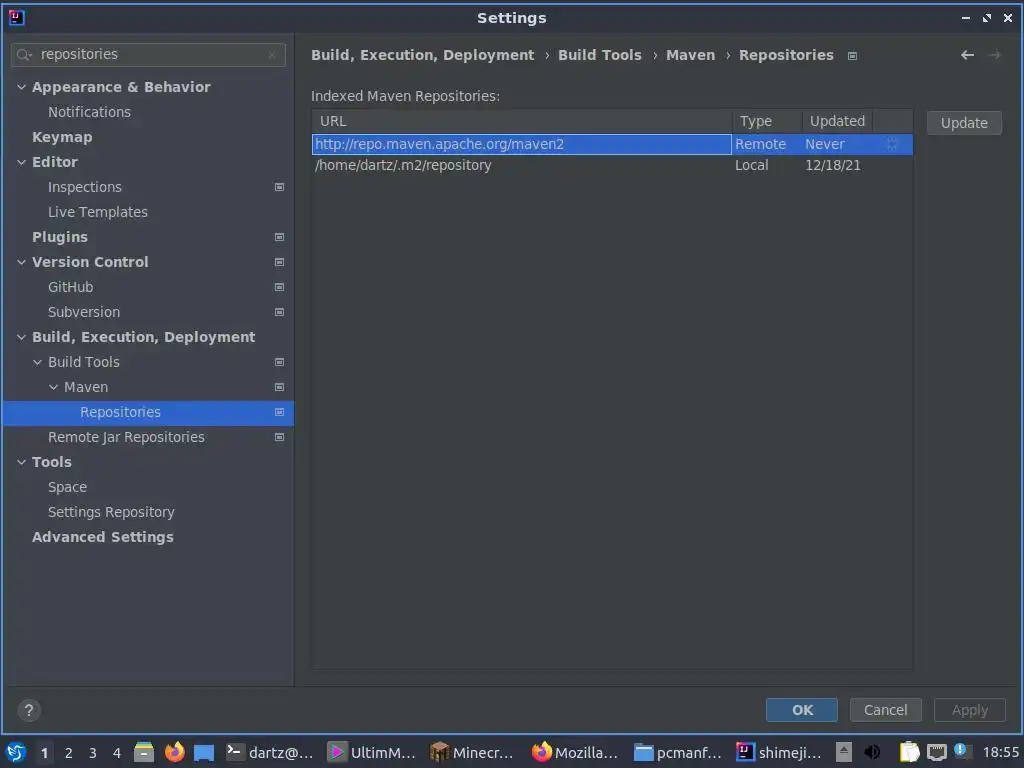Open the help question mark button

pyautogui.click(x=29, y=711)
